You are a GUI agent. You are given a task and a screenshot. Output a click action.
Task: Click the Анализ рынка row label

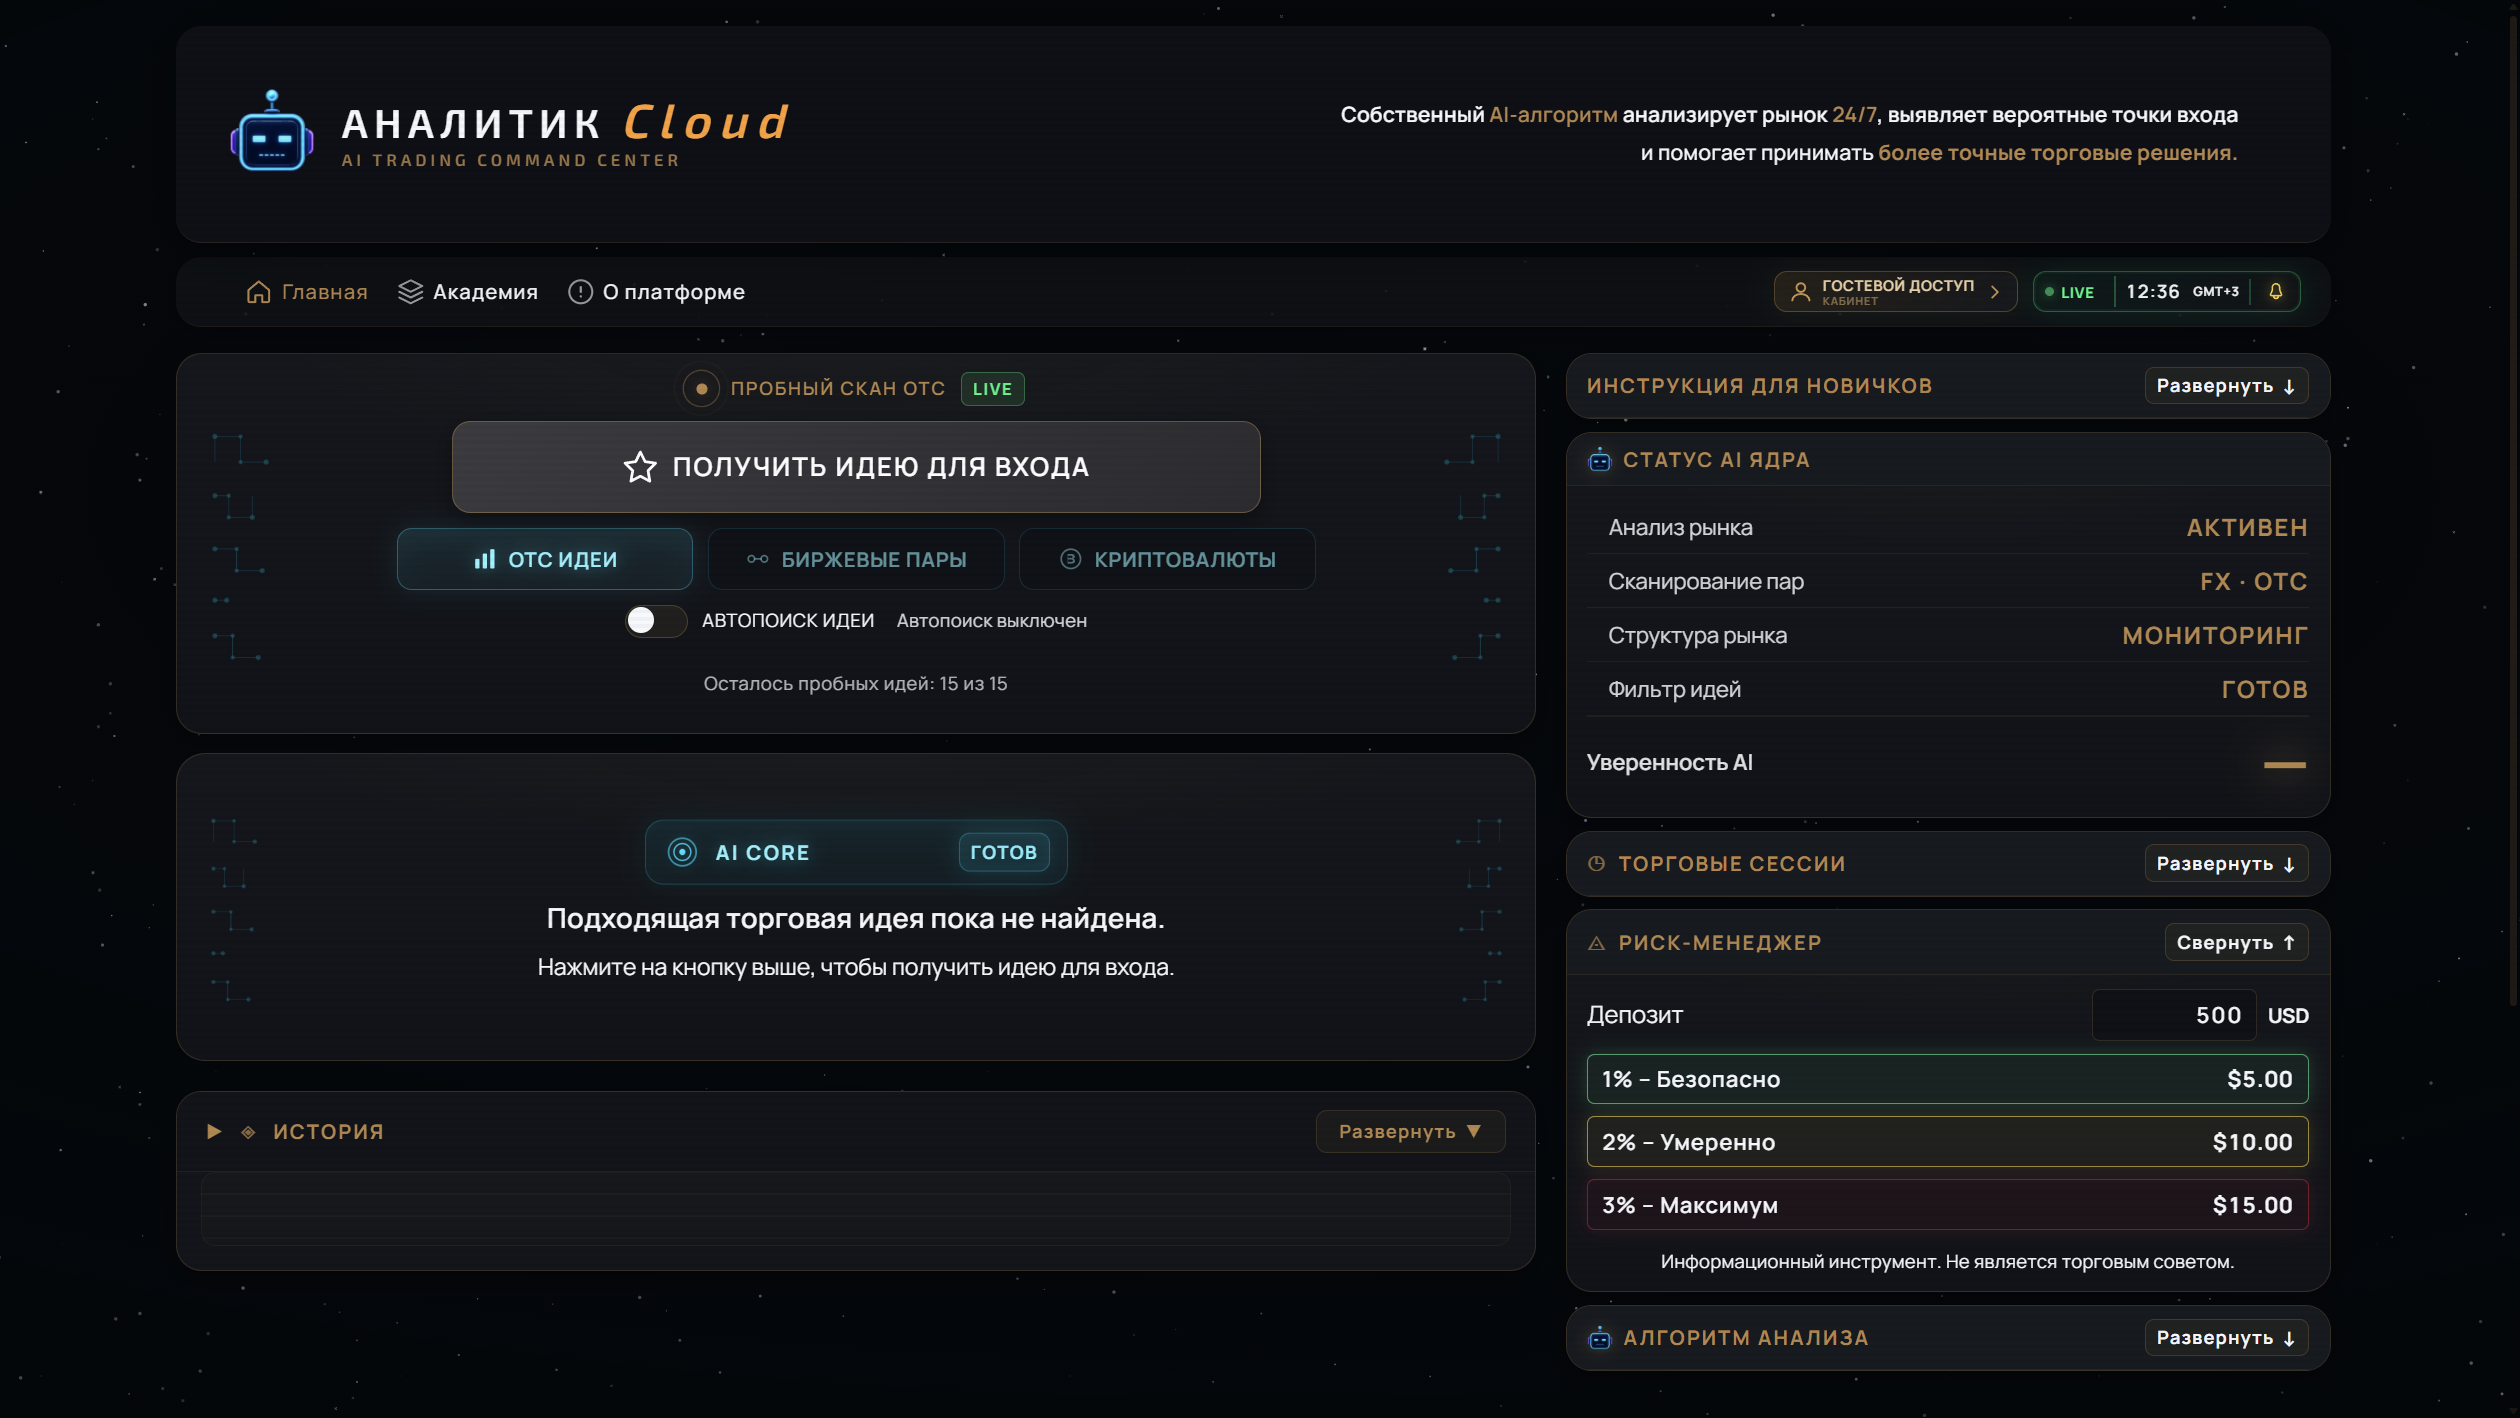[x=1680, y=528]
